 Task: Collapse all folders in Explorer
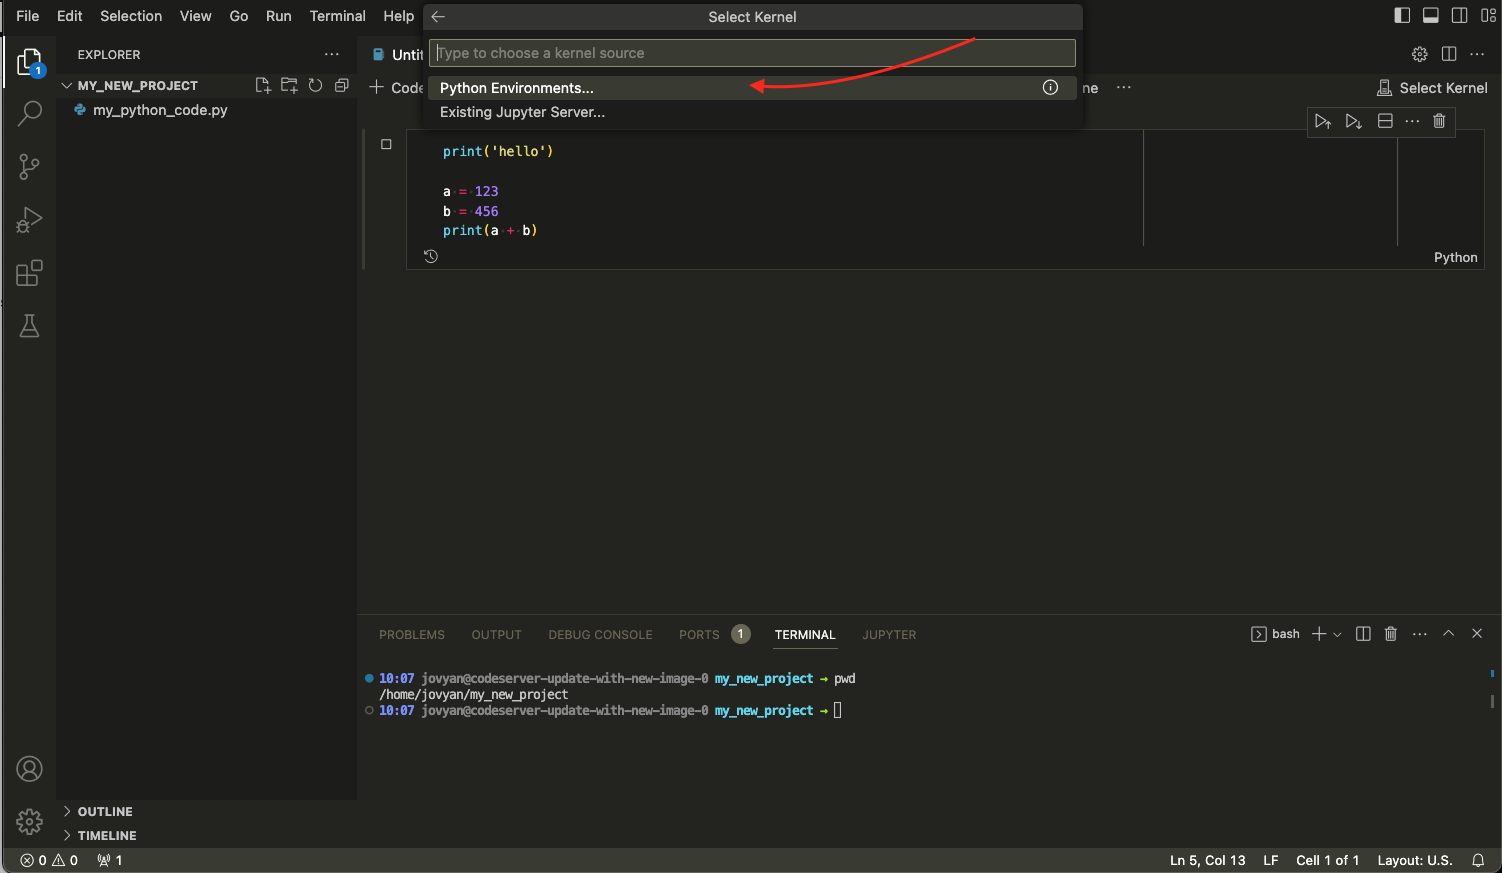pos(341,85)
